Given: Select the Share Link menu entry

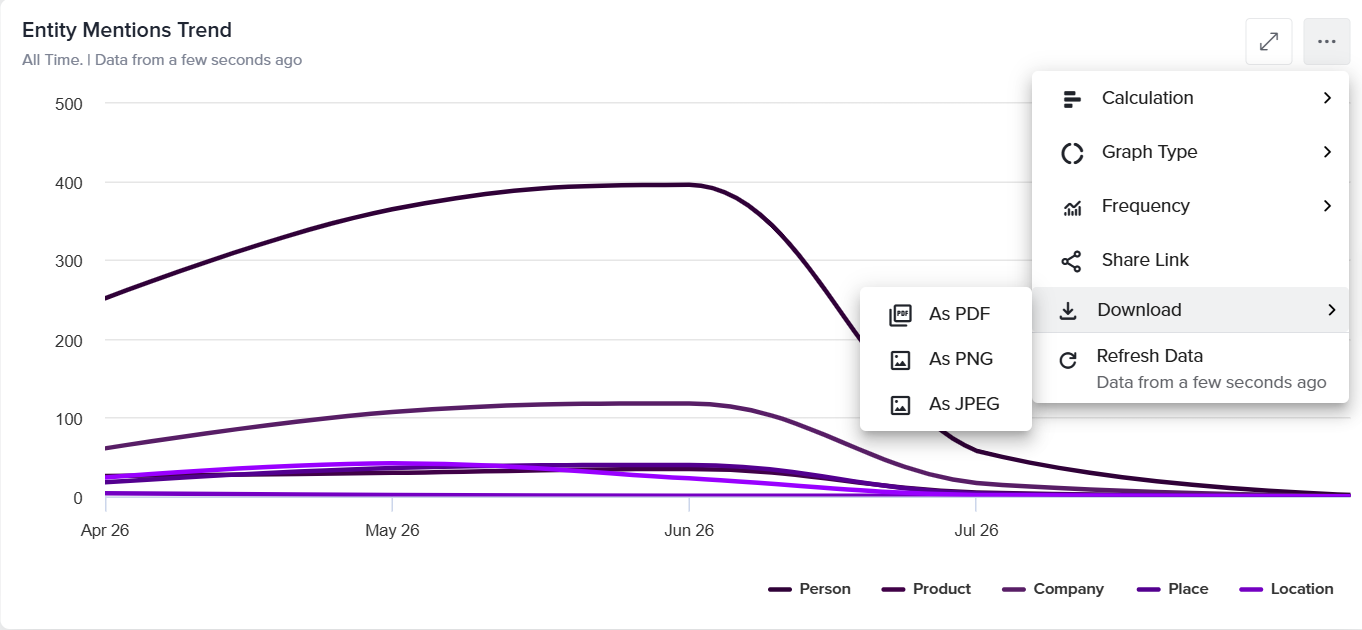Looking at the screenshot, I should click(1190, 260).
